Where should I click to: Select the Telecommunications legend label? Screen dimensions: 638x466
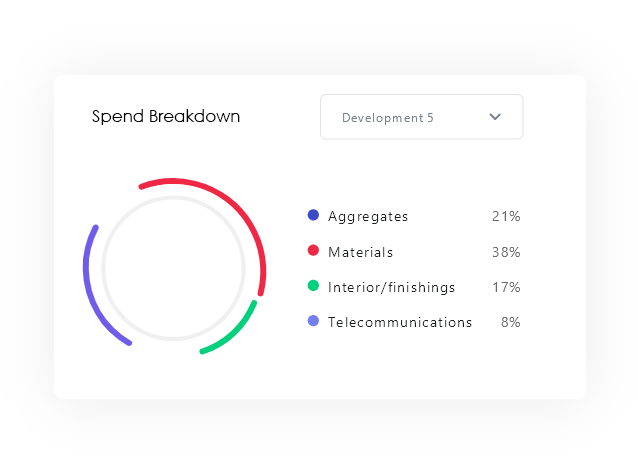(400, 322)
